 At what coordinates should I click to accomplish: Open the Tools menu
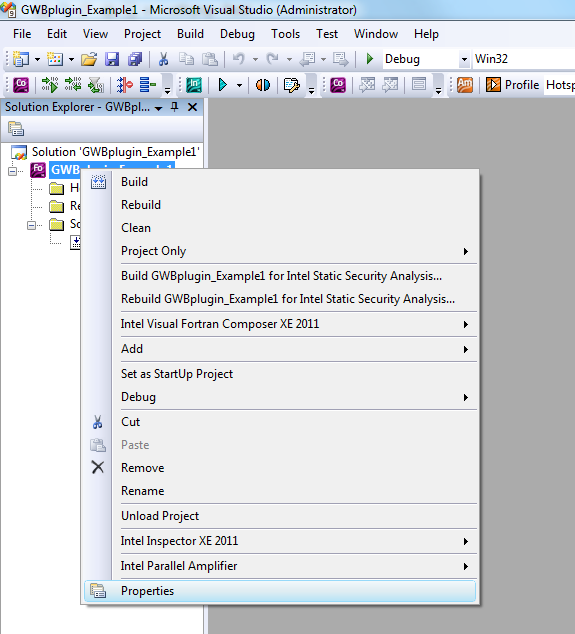285,34
